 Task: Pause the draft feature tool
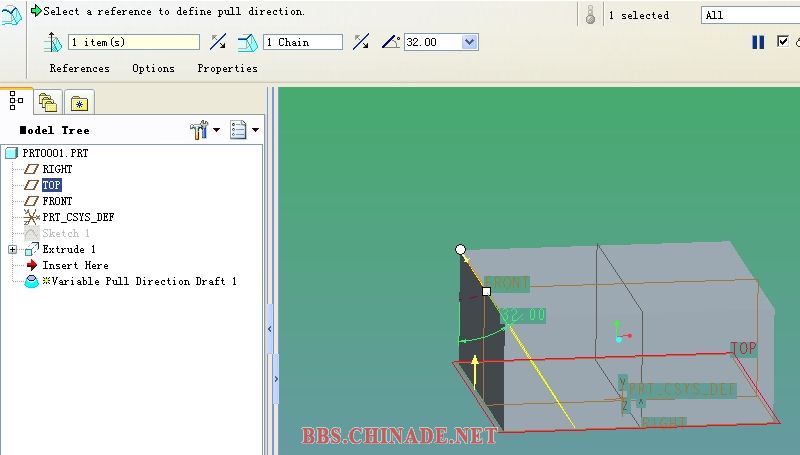758,42
